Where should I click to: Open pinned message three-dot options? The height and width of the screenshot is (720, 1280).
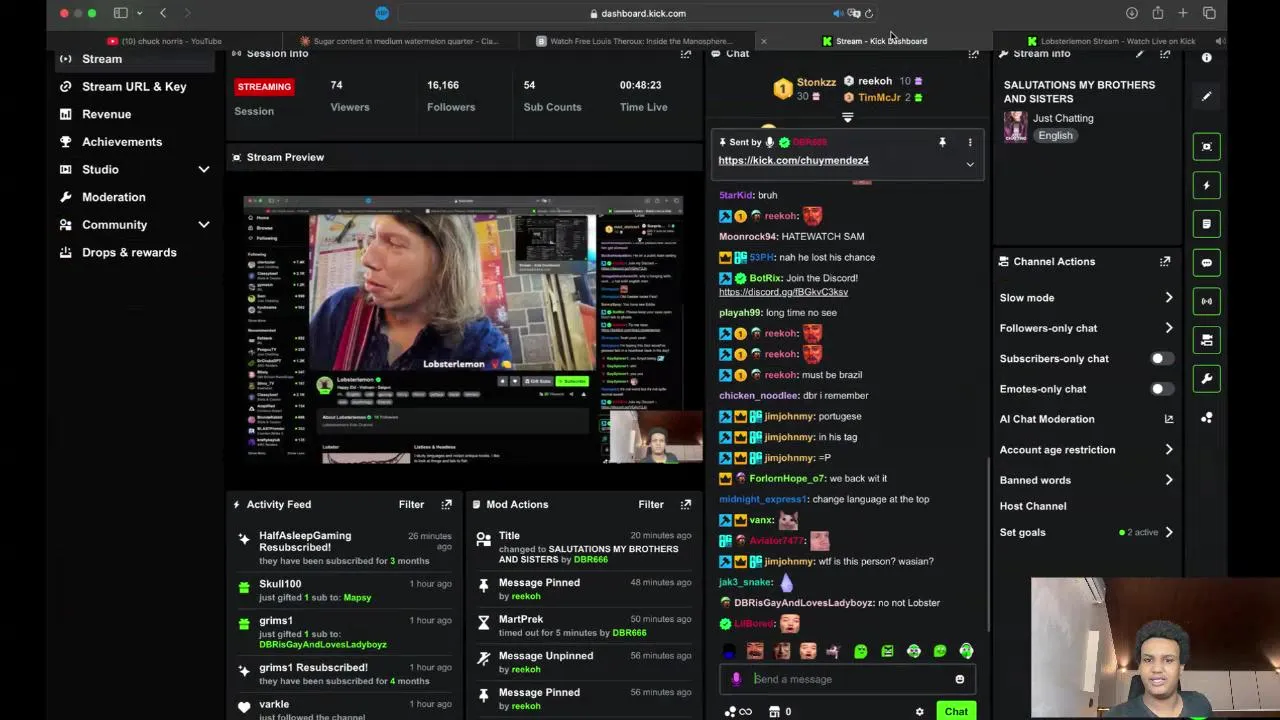point(970,143)
